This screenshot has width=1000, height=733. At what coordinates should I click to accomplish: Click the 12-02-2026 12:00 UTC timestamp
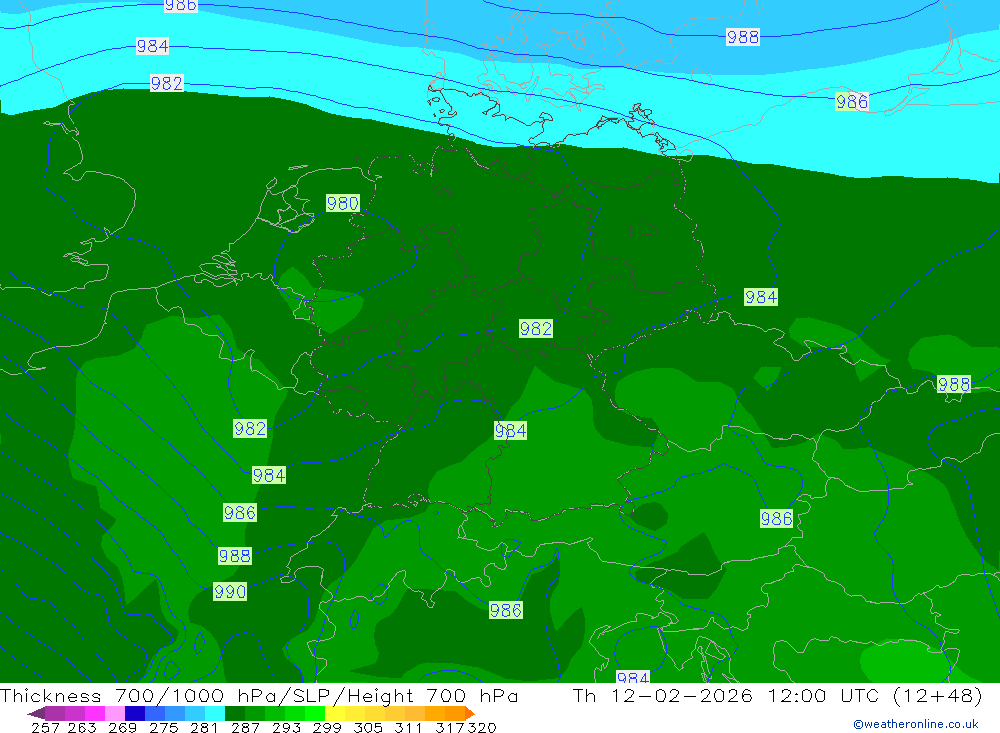point(746,695)
